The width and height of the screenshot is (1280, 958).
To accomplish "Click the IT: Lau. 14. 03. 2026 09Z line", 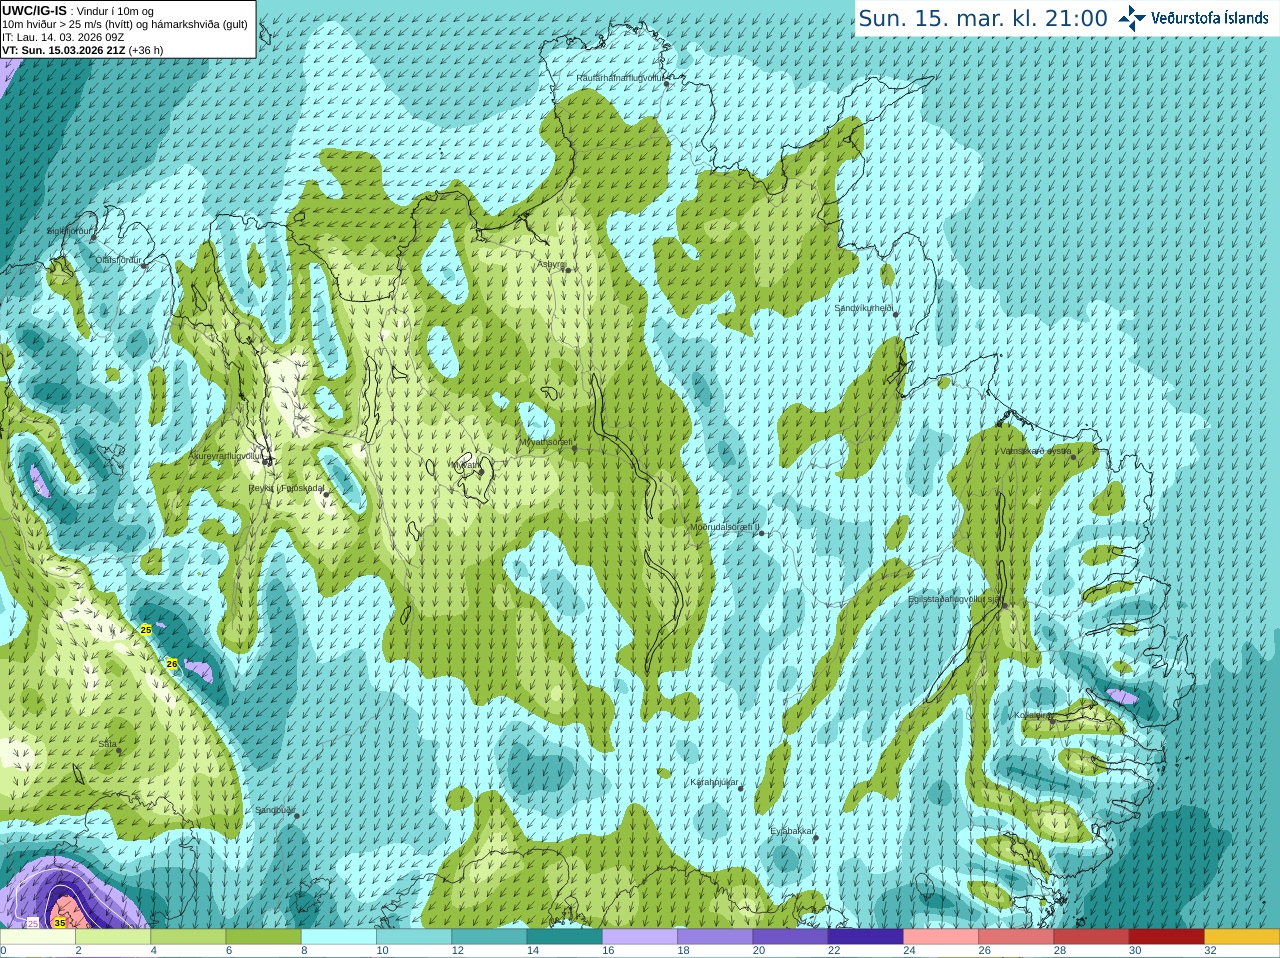I will [x=63, y=37].
